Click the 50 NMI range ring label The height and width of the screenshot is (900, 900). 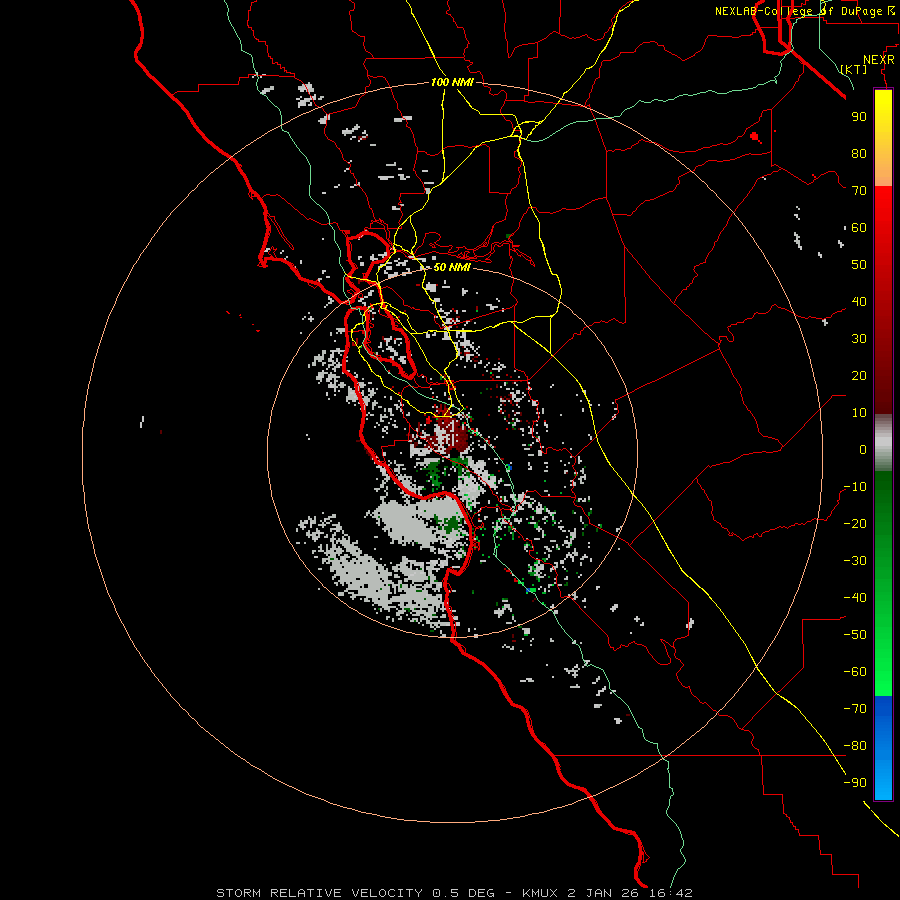tap(452, 267)
